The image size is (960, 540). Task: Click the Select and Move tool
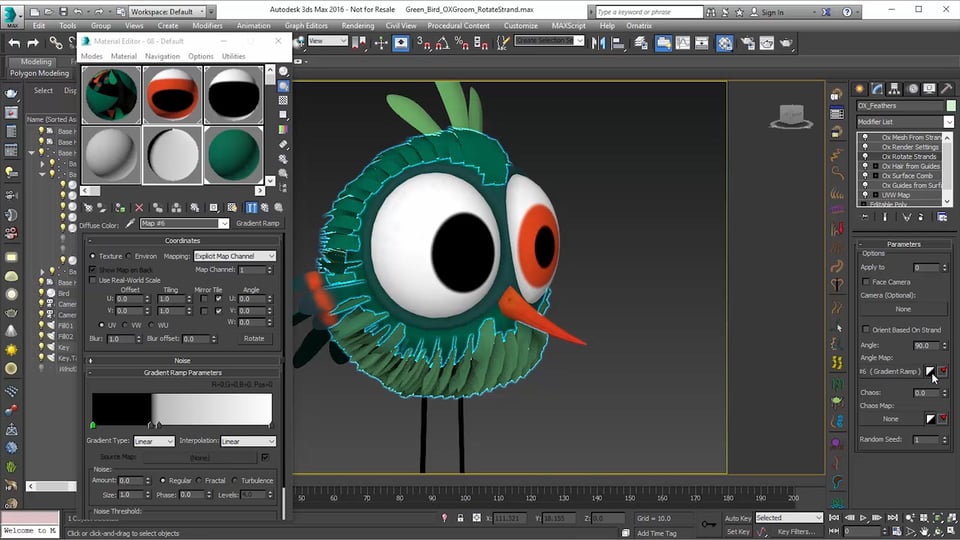pyautogui.click(x=381, y=43)
